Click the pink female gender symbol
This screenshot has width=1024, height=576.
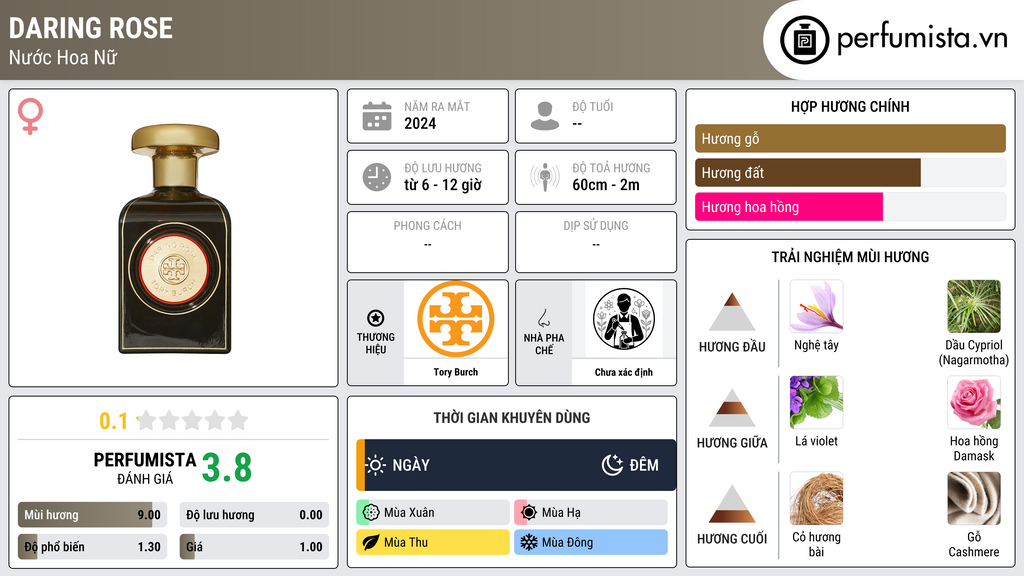pos(30,116)
